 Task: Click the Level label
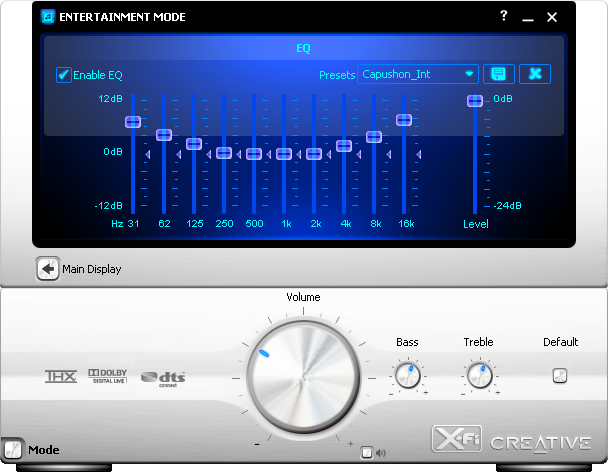[x=476, y=224]
